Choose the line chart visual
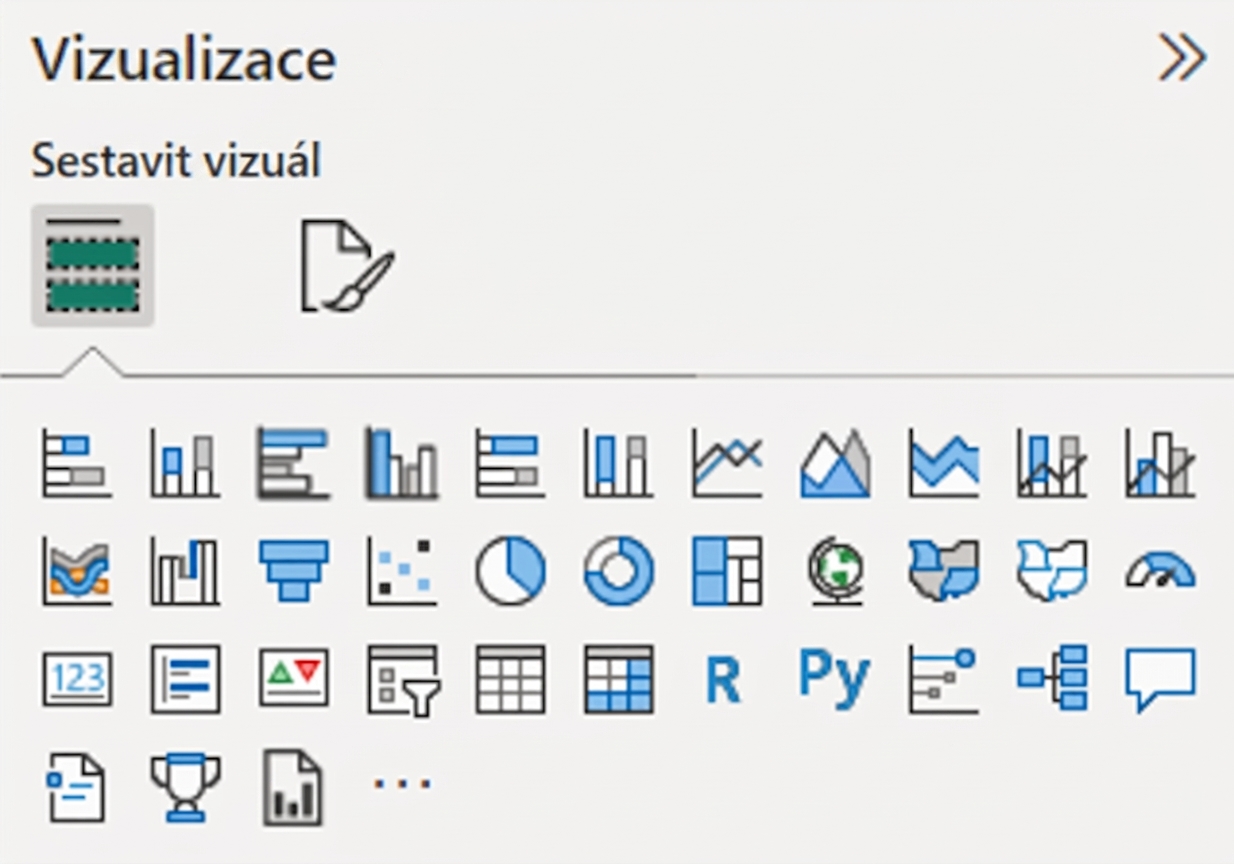The image size is (1234, 864). click(x=727, y=463)
